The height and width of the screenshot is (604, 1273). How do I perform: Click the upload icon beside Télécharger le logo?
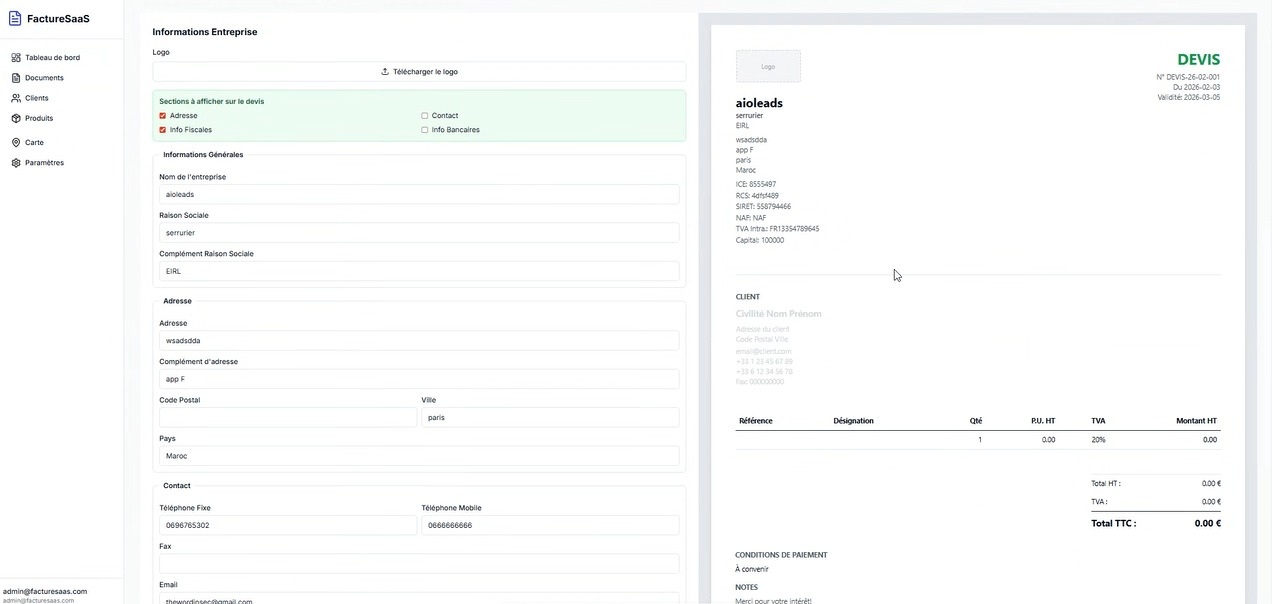(385, 72)
